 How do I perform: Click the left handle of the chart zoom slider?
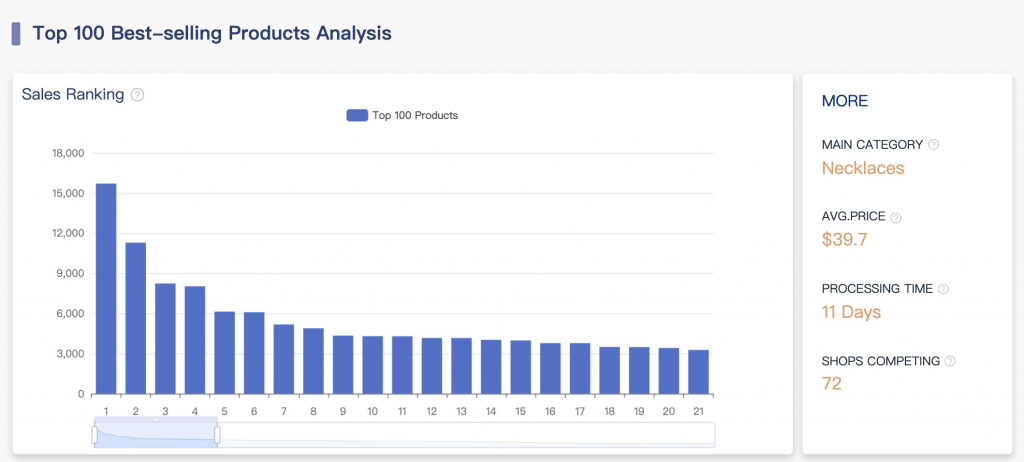click(95, 434)
